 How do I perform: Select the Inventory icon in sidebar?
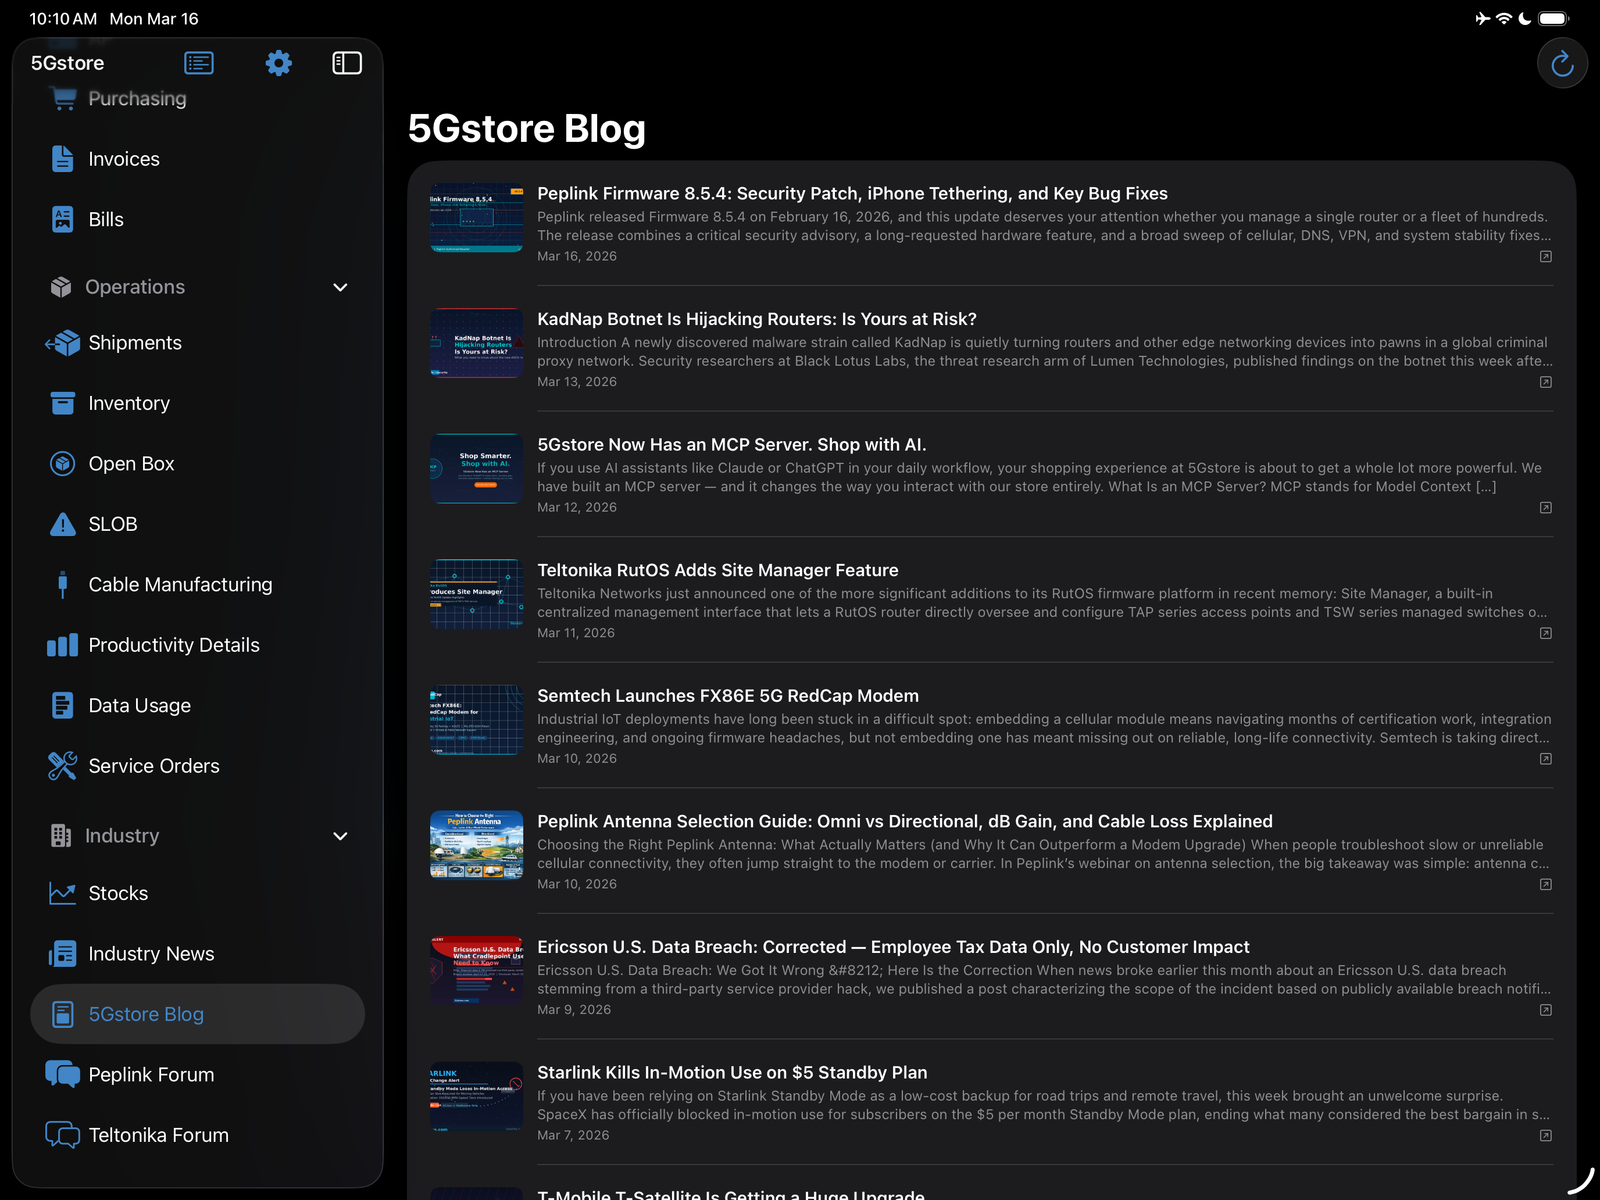click(x=62, y=403)
